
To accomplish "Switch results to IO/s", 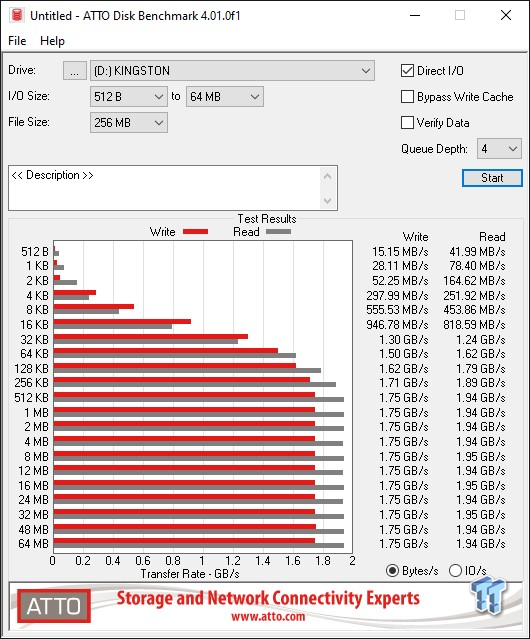I will [x=455, y=571].
